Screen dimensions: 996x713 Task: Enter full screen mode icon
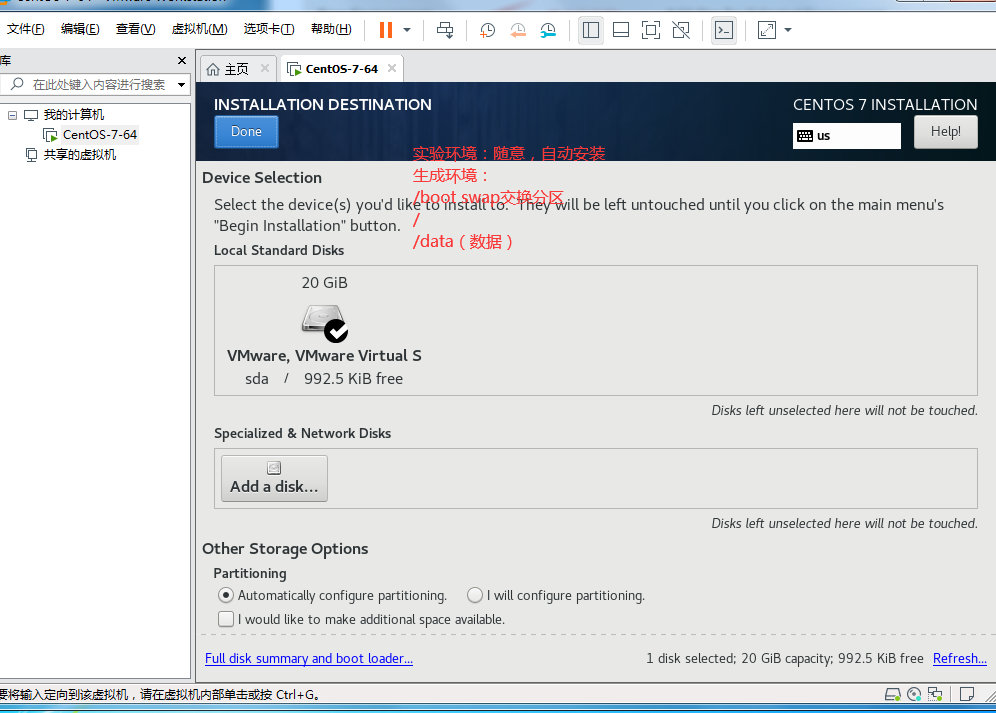tap(650, 30)
